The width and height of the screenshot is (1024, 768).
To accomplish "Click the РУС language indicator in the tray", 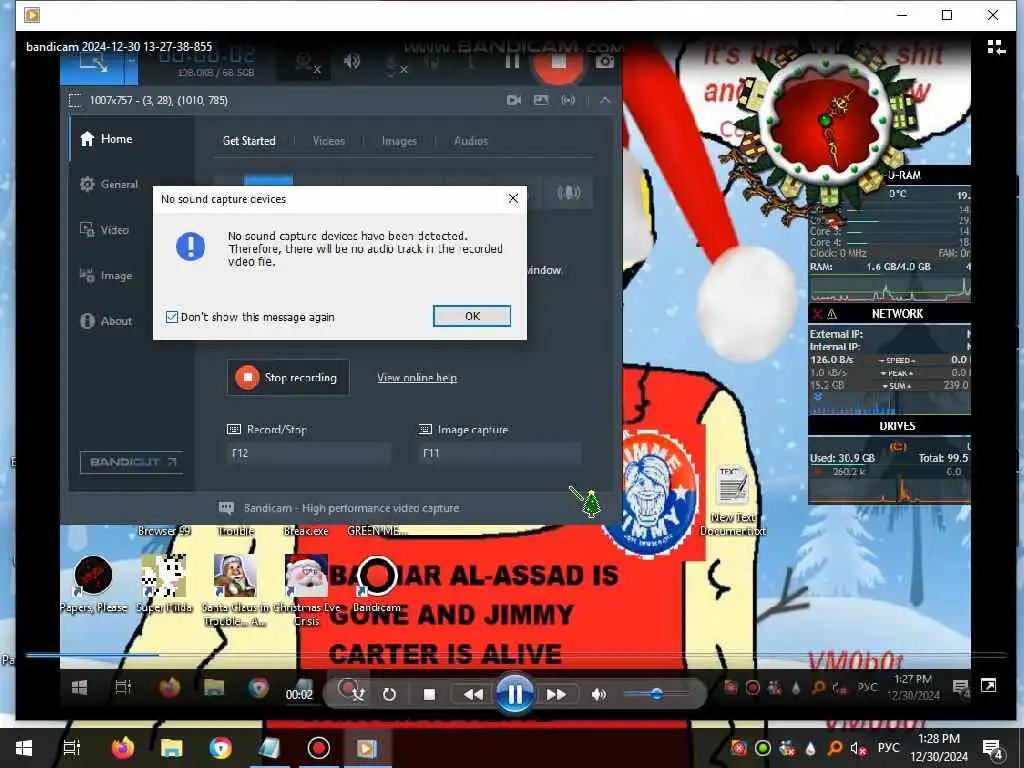I will tap(888, 748).
